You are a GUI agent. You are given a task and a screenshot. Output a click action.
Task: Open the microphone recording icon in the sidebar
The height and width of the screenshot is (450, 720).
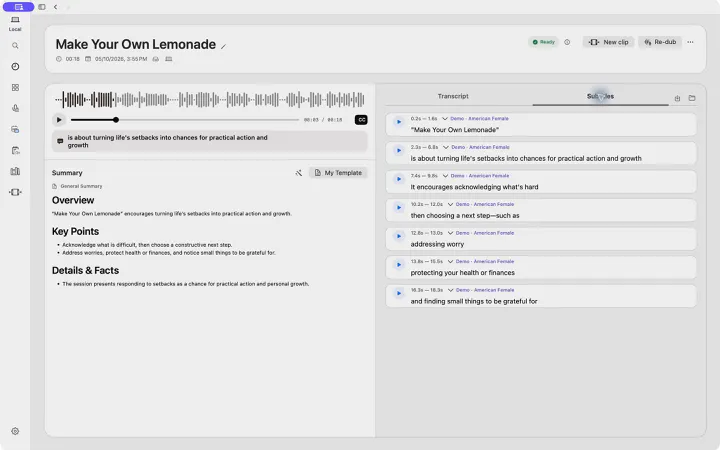pos(15,108)
